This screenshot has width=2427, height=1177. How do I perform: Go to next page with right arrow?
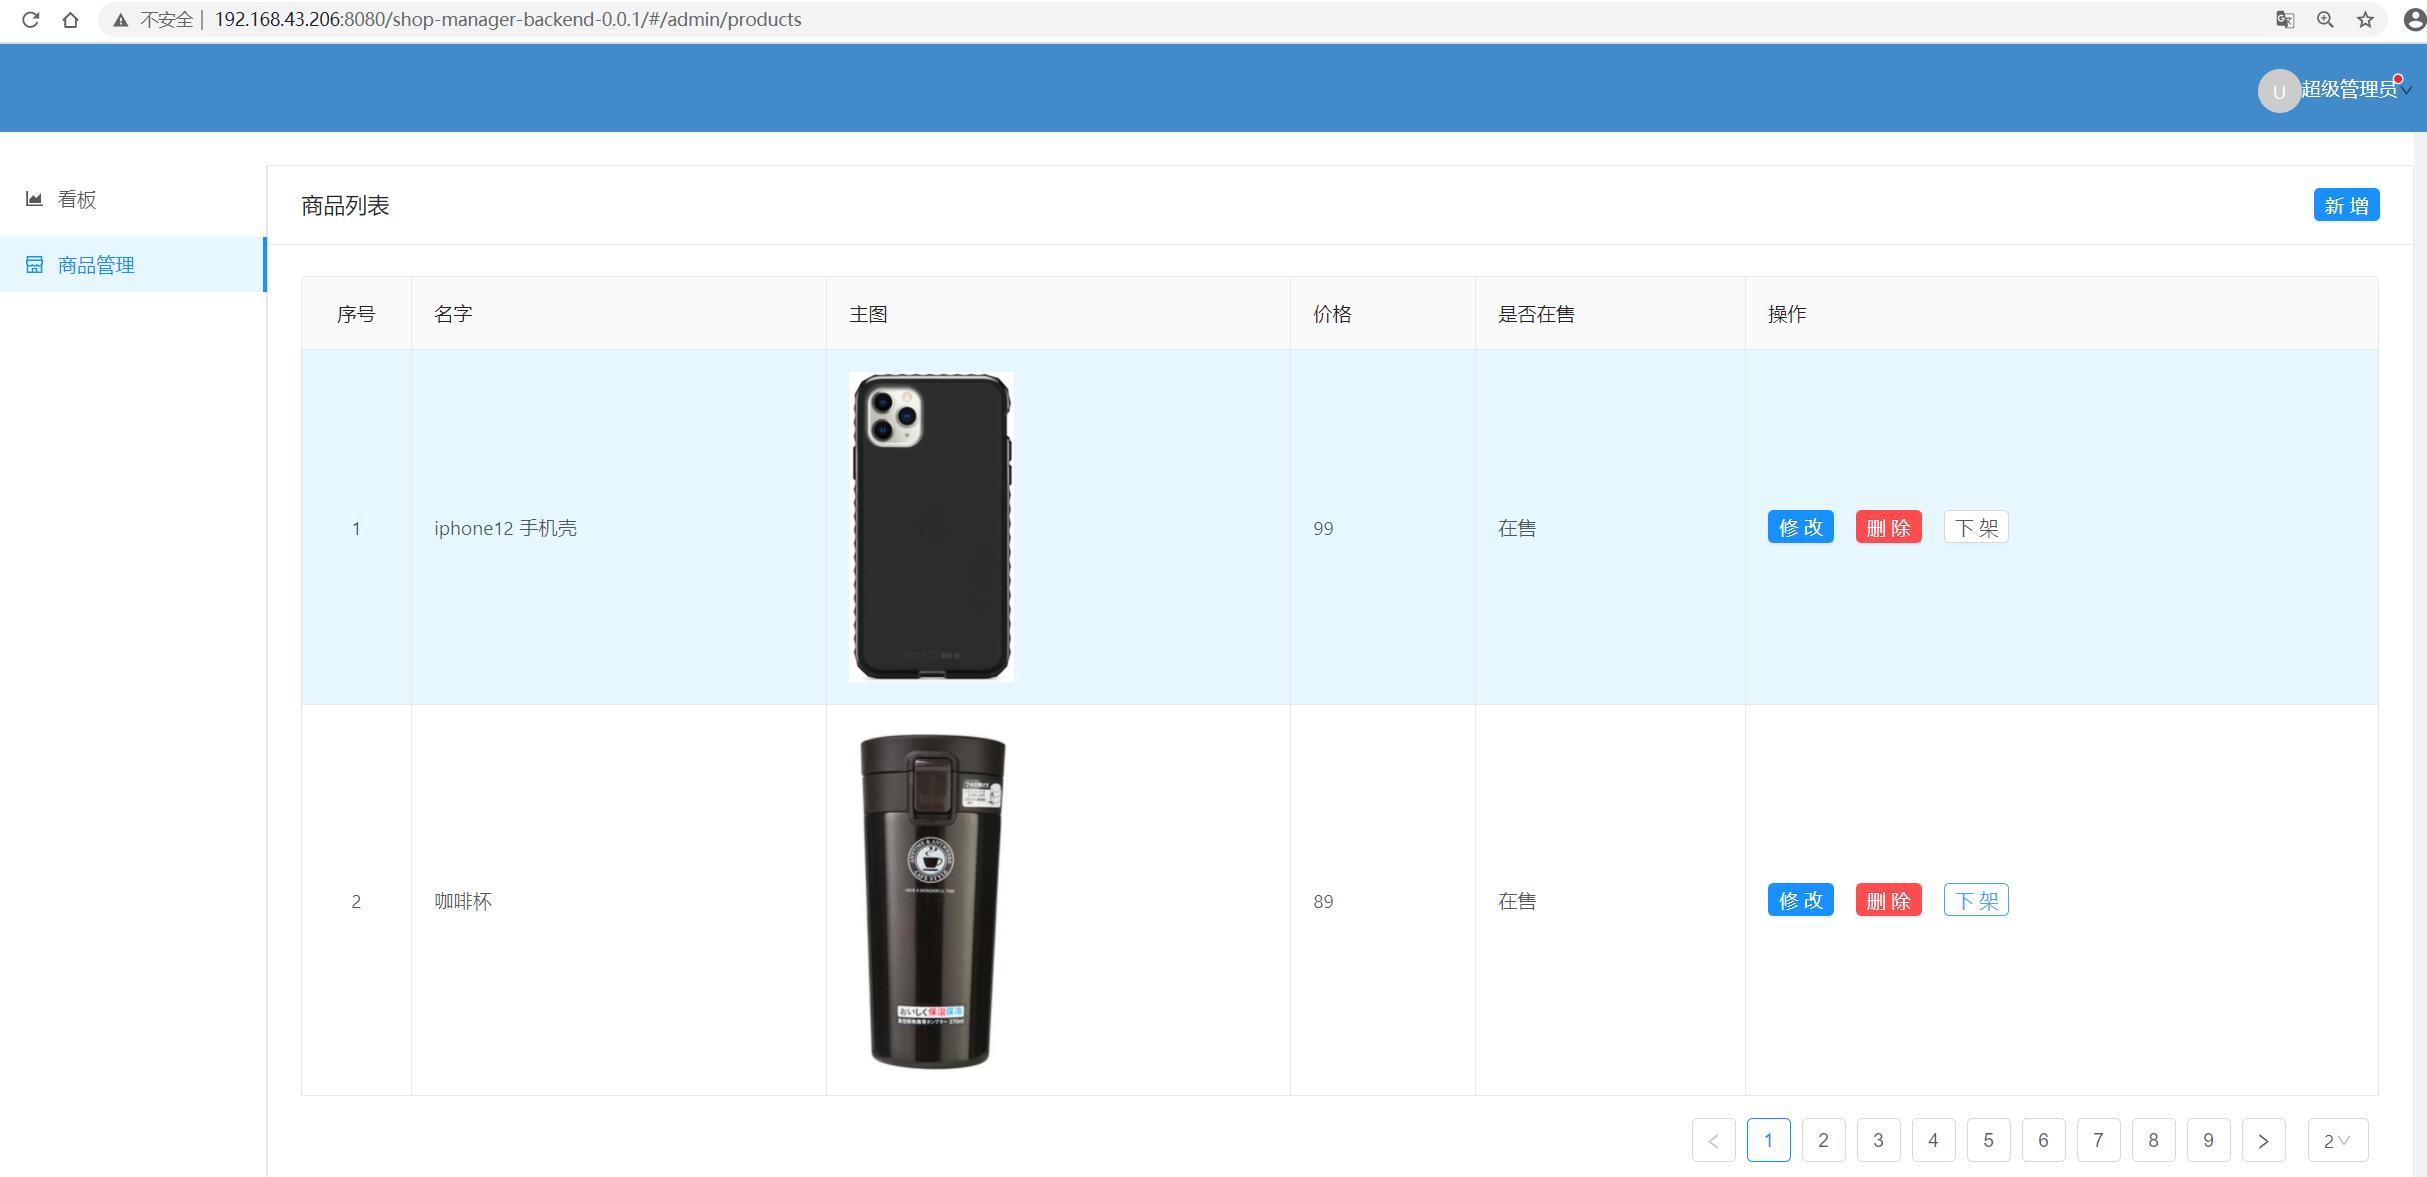pyautogui.click(x=2263, y=1140)
